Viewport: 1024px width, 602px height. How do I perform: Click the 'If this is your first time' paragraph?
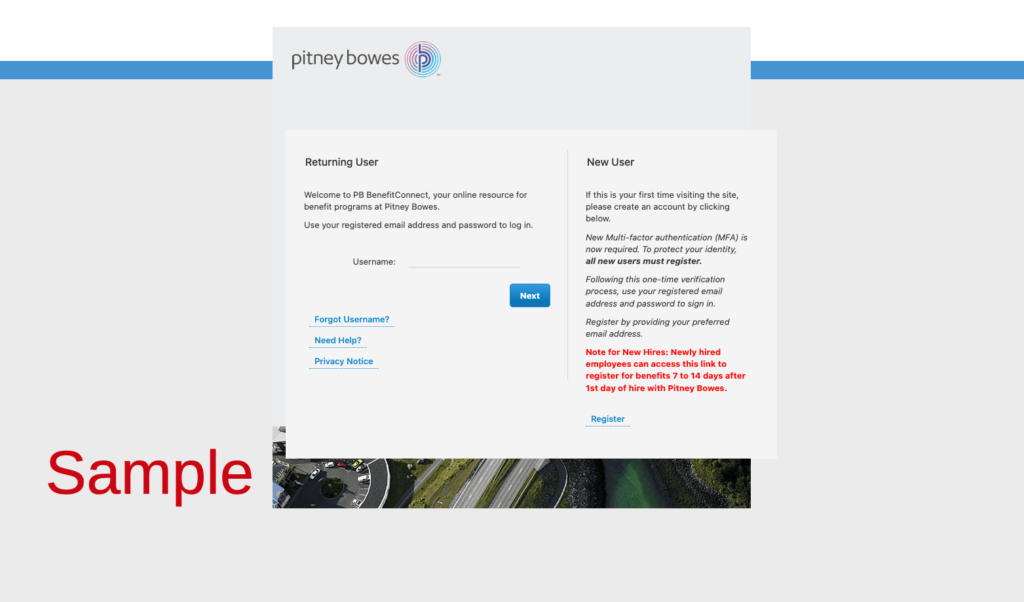662,206
